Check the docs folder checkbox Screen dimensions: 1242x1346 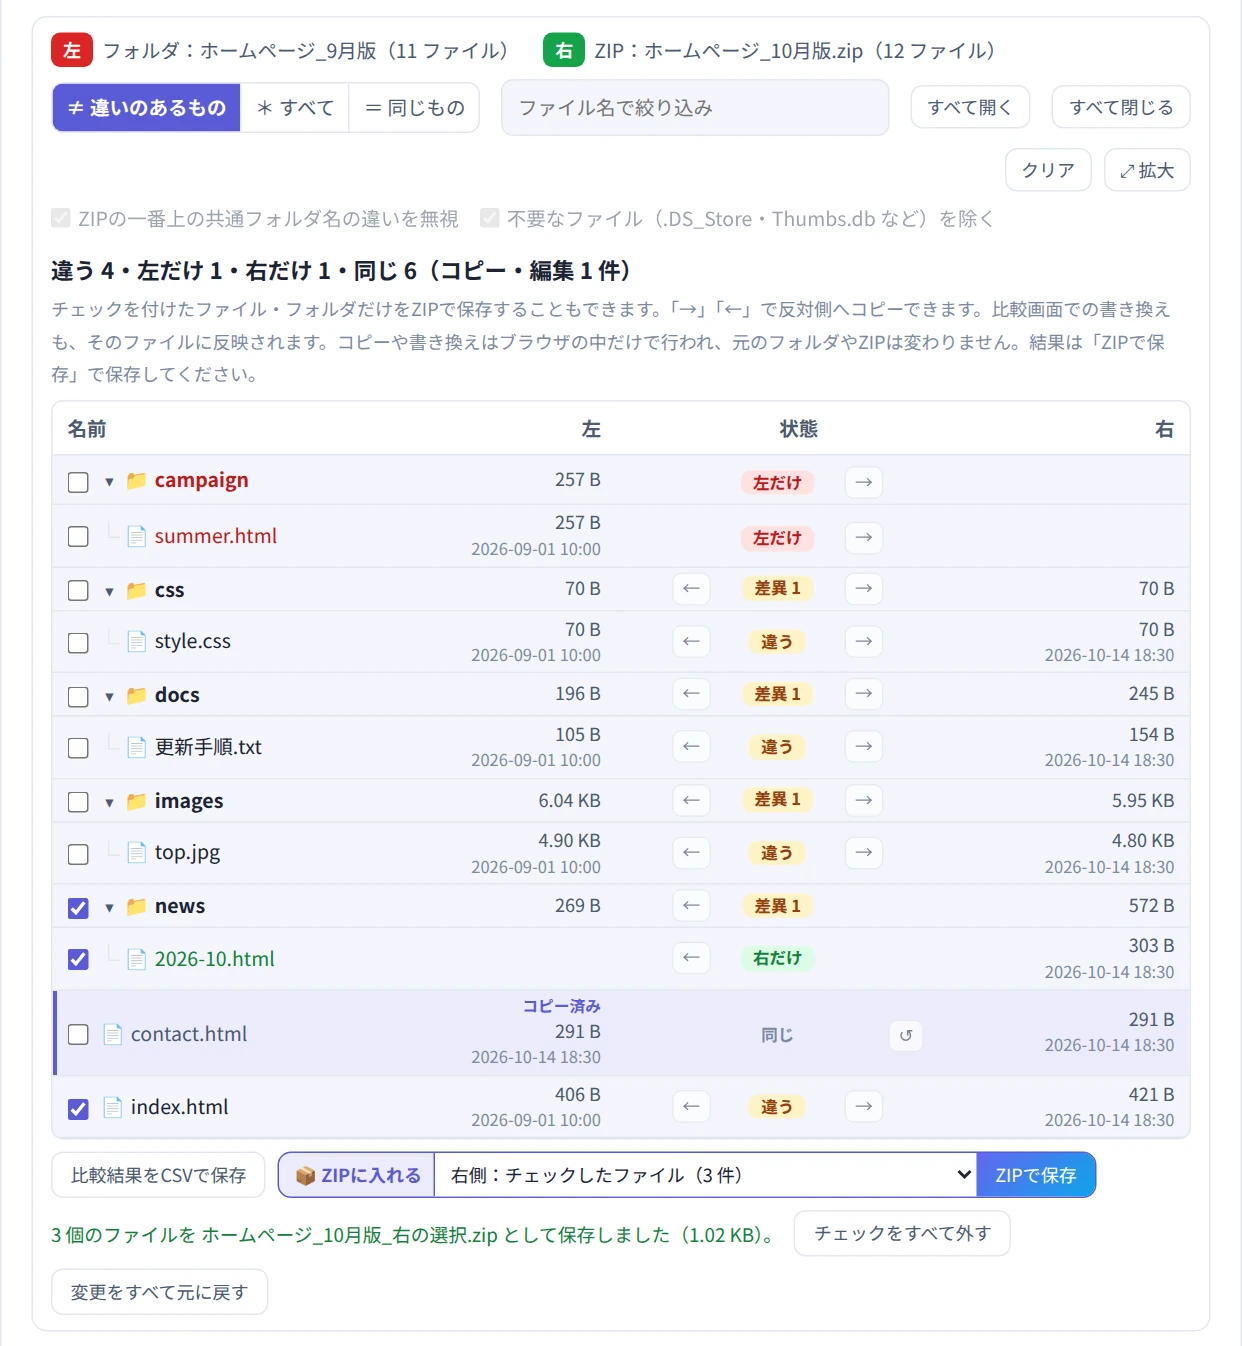tap(78, 696)
